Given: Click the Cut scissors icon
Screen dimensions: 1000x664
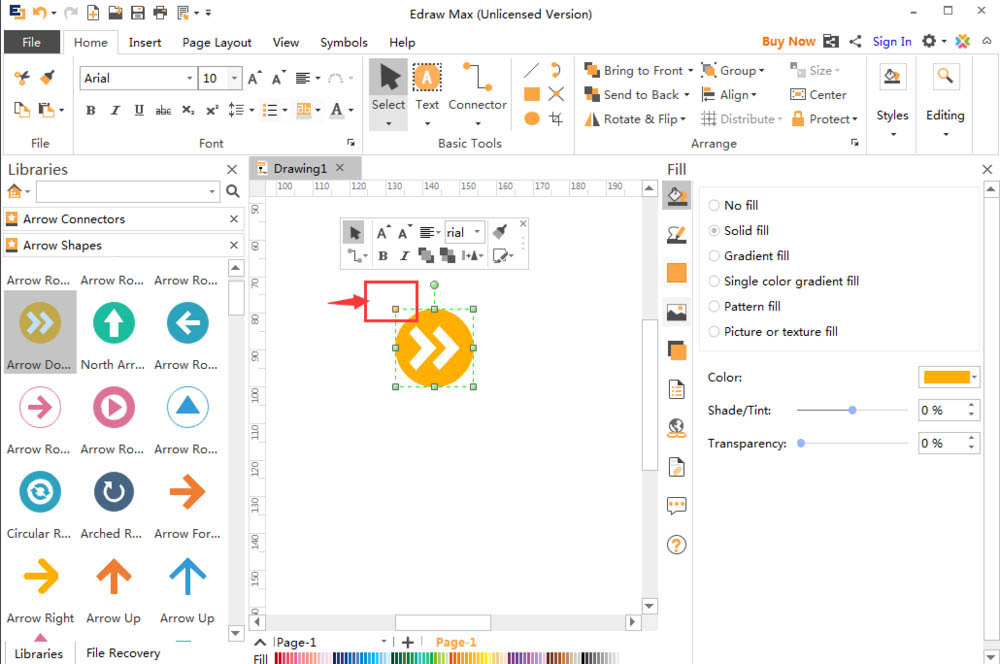Looking at the screenshot, I should (22, 78).
